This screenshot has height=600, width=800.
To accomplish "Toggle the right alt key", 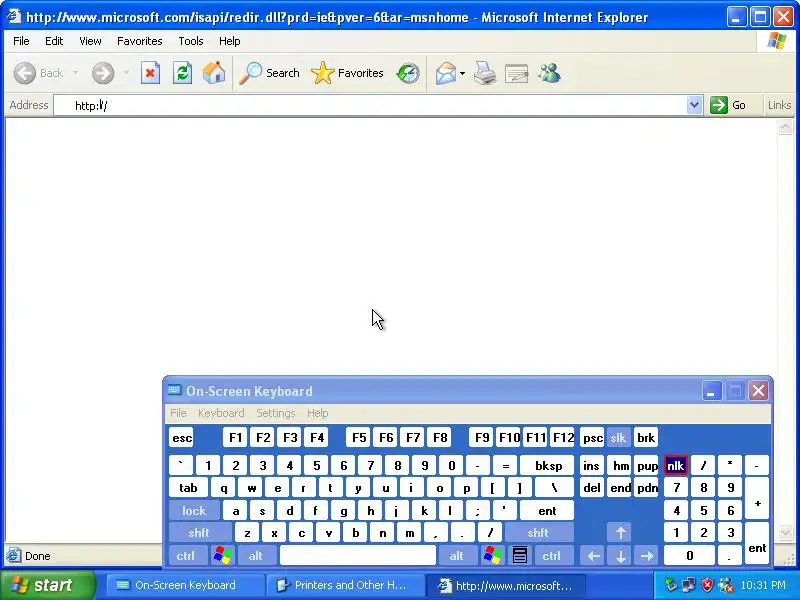I will (457, 556).
